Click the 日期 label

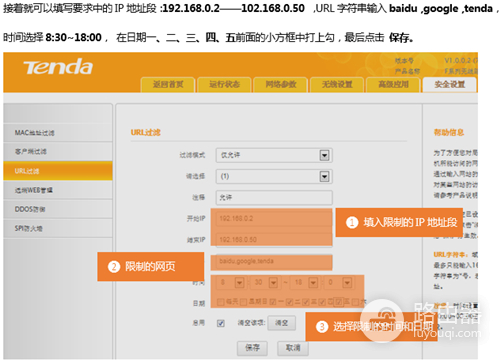pyautogui.click(x=199, y=303)
